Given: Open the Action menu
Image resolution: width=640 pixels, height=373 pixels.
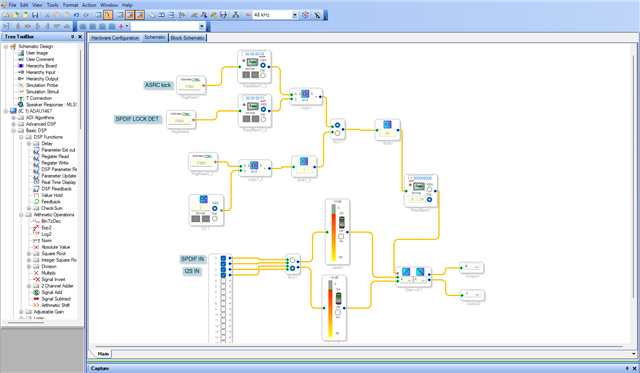Looking at the screenshot, I should [89, 5].
